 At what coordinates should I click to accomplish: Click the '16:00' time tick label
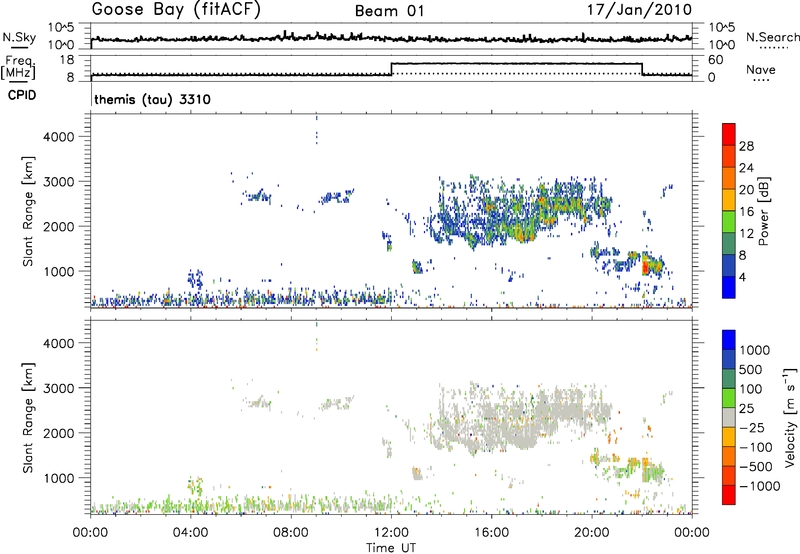pyautogui.click(x=491, y=533)
